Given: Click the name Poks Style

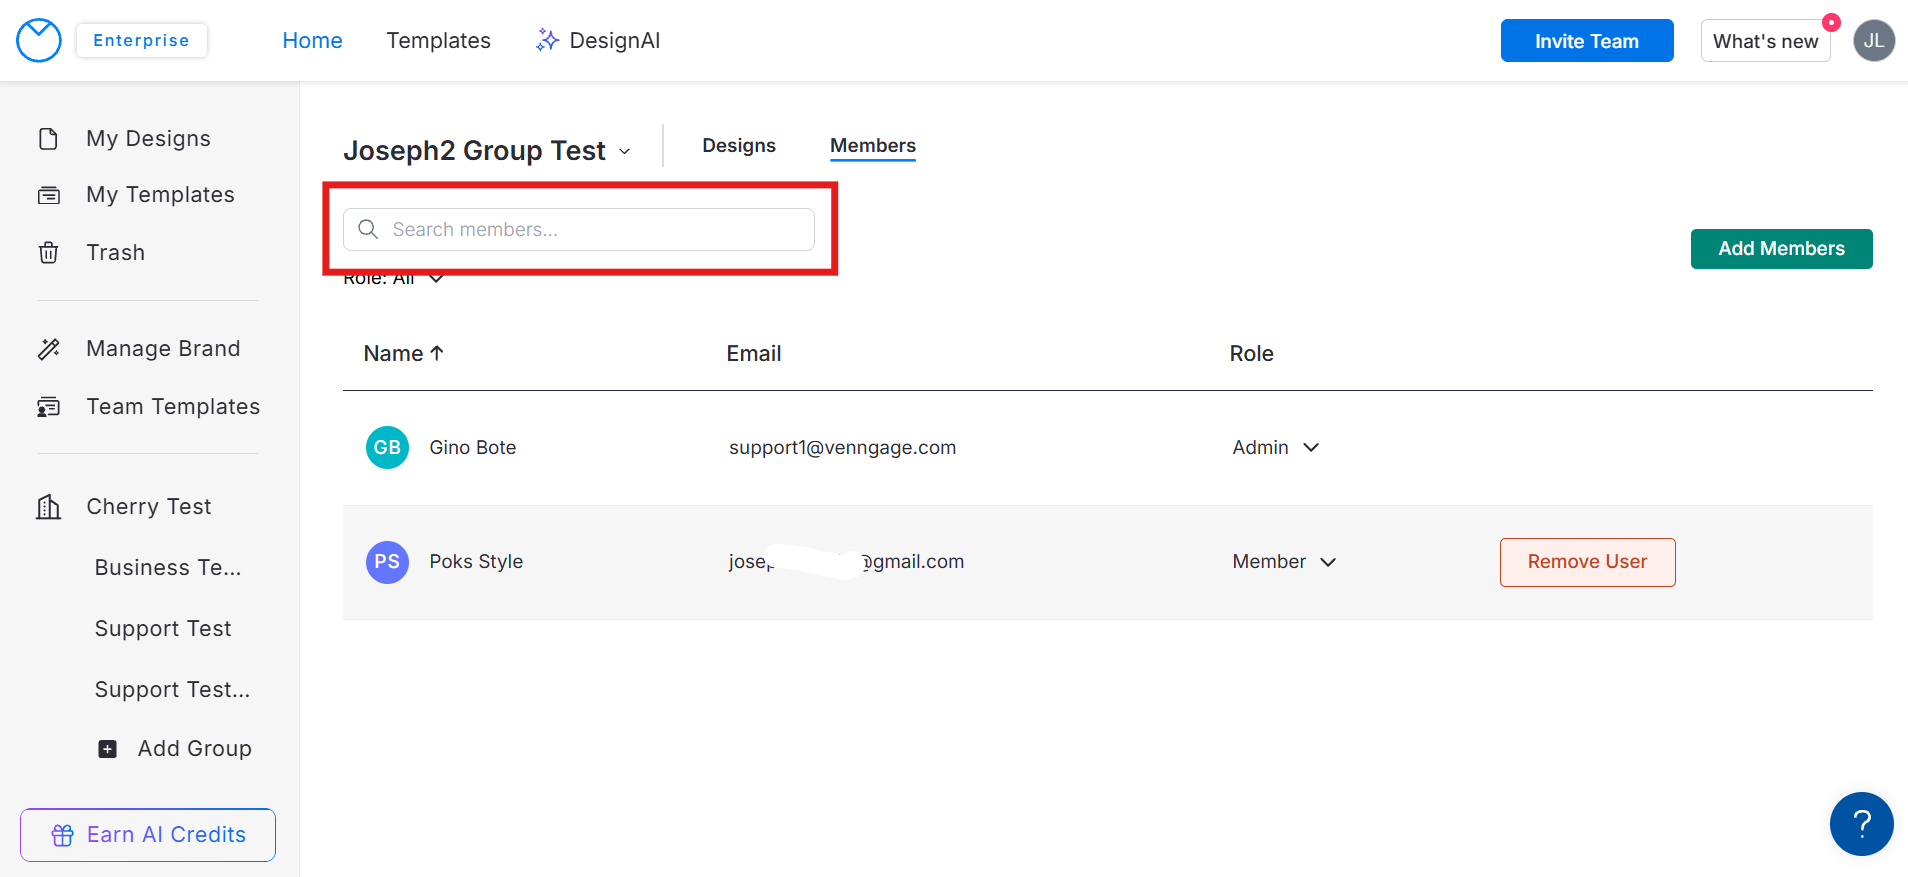Looking at the screenshot, I should [x=476, y=562].
